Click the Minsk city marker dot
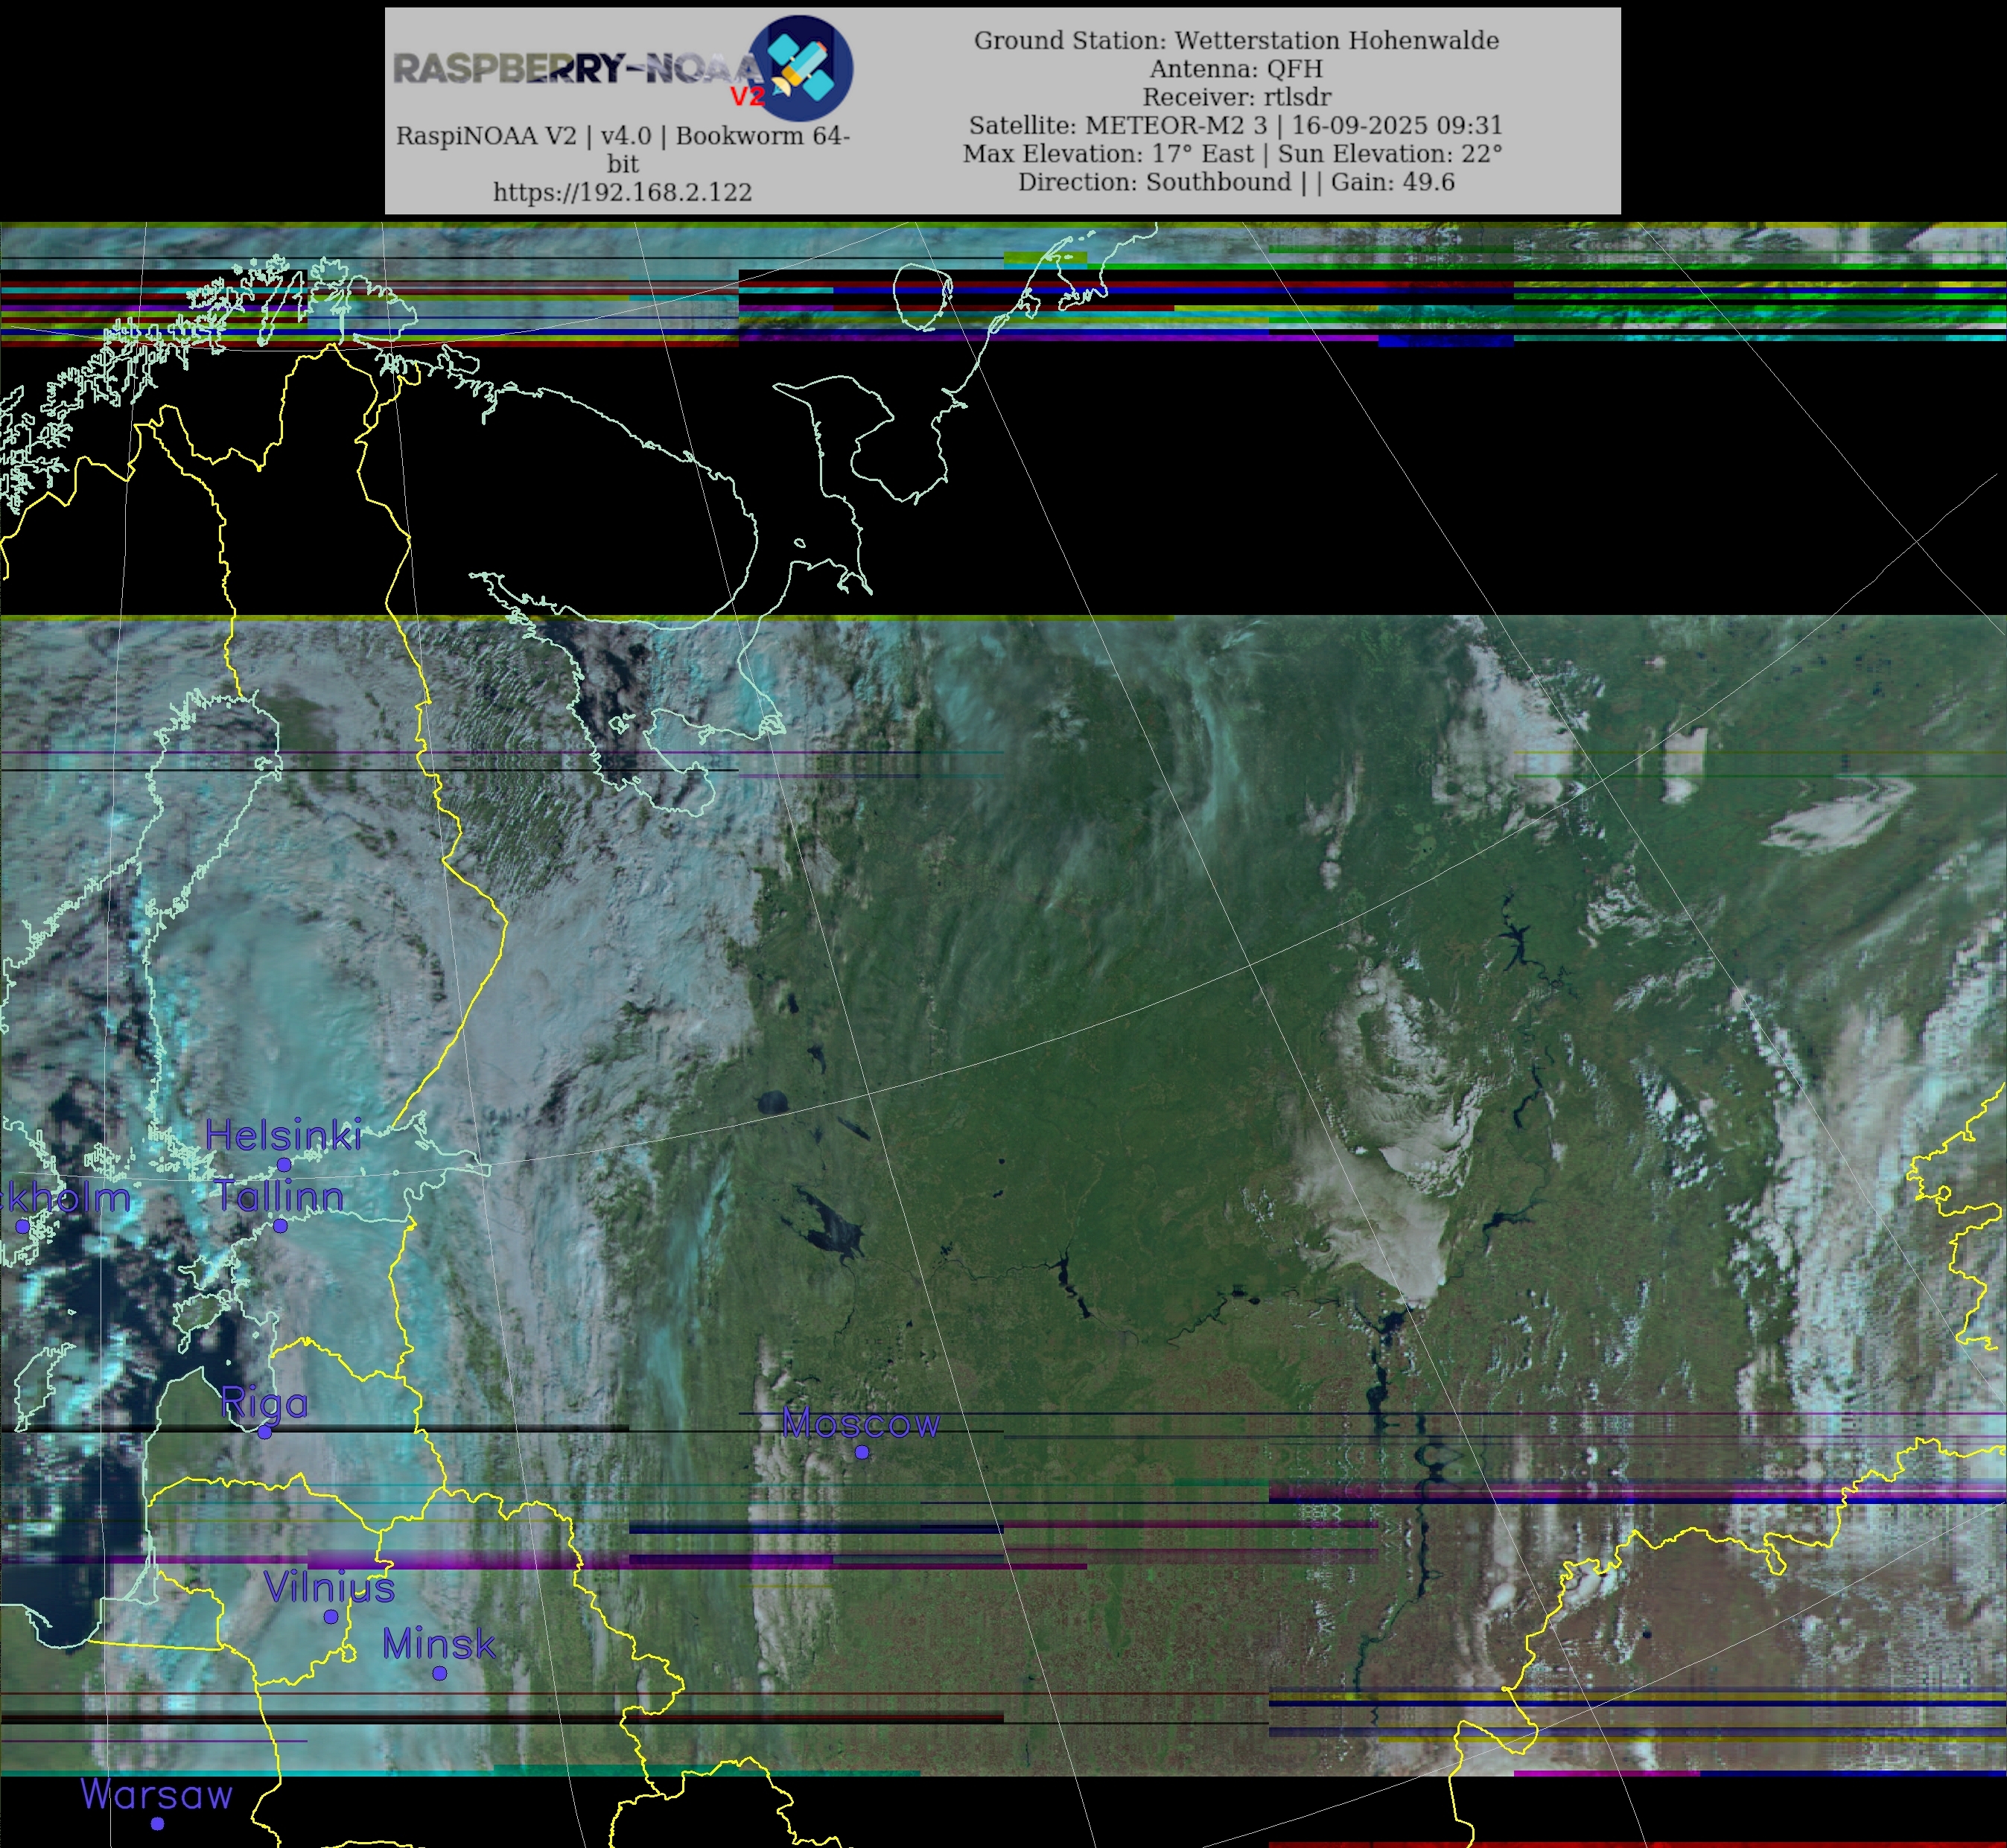 439,1674
